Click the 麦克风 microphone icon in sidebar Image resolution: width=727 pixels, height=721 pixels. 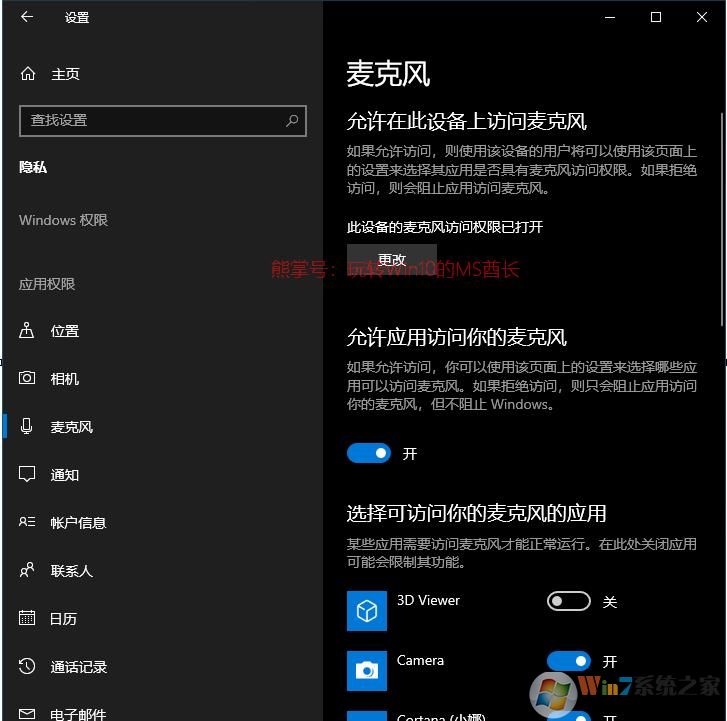pos(26,426)
